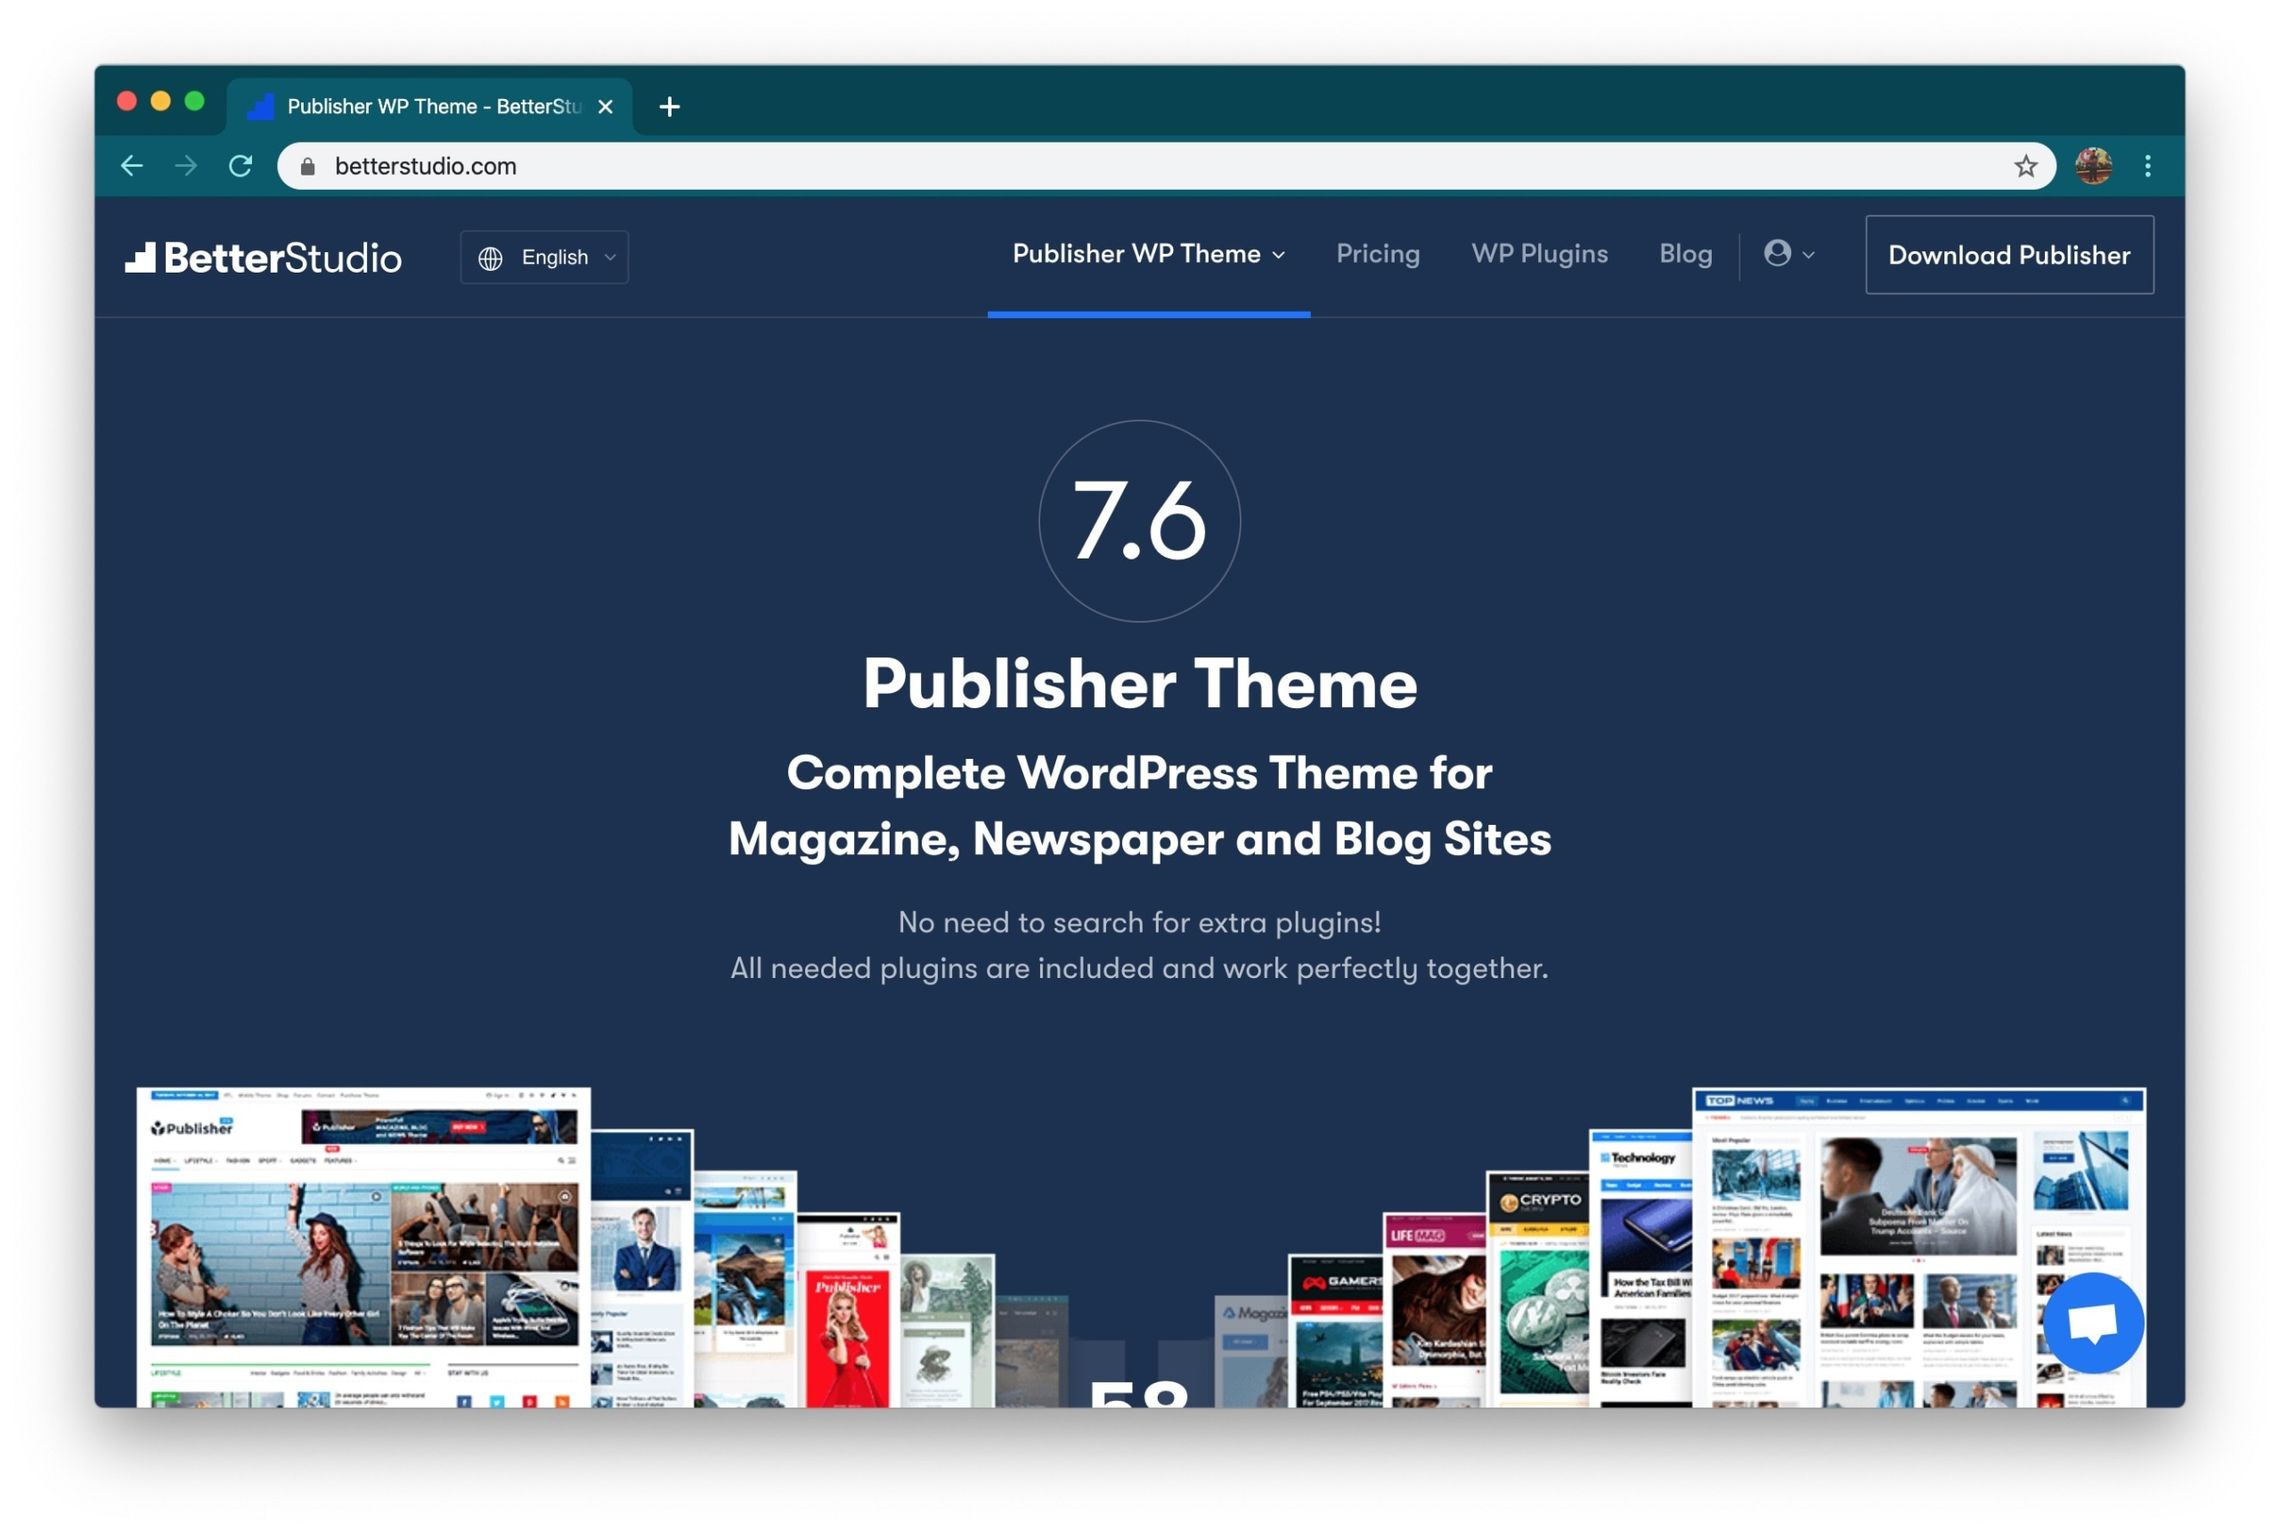Select the Publisher WP Theme browser tab
The width and height of the screenshot is (2280, 1533).
pyautogui.click(x=430, y=106)
